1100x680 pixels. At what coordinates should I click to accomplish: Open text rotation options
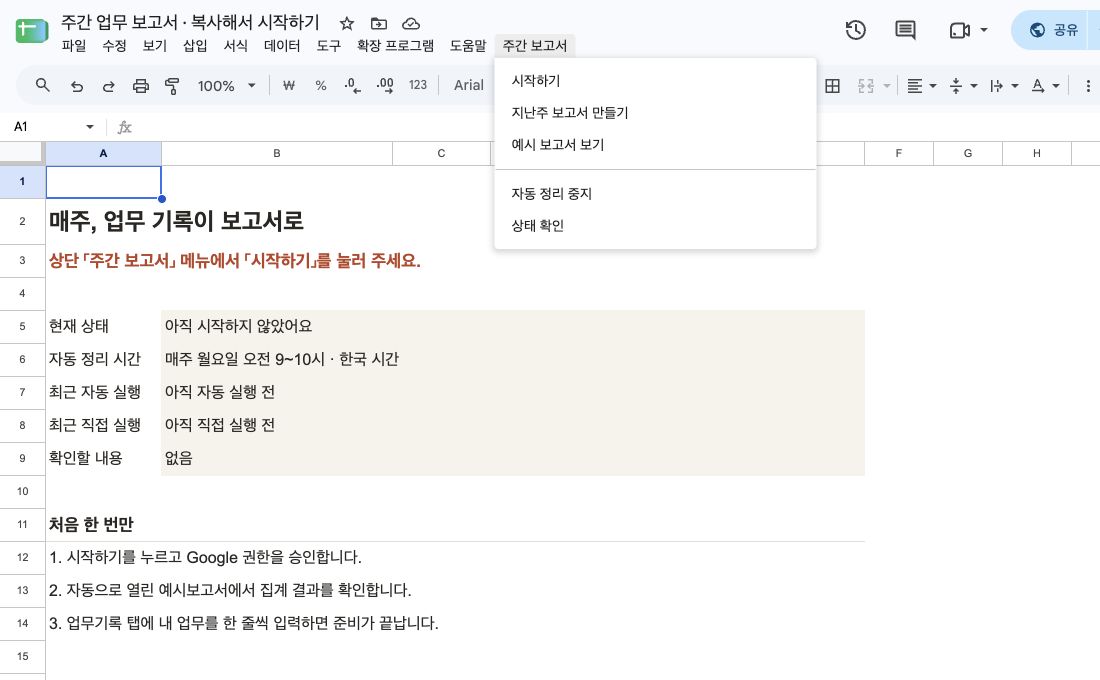1045,86
